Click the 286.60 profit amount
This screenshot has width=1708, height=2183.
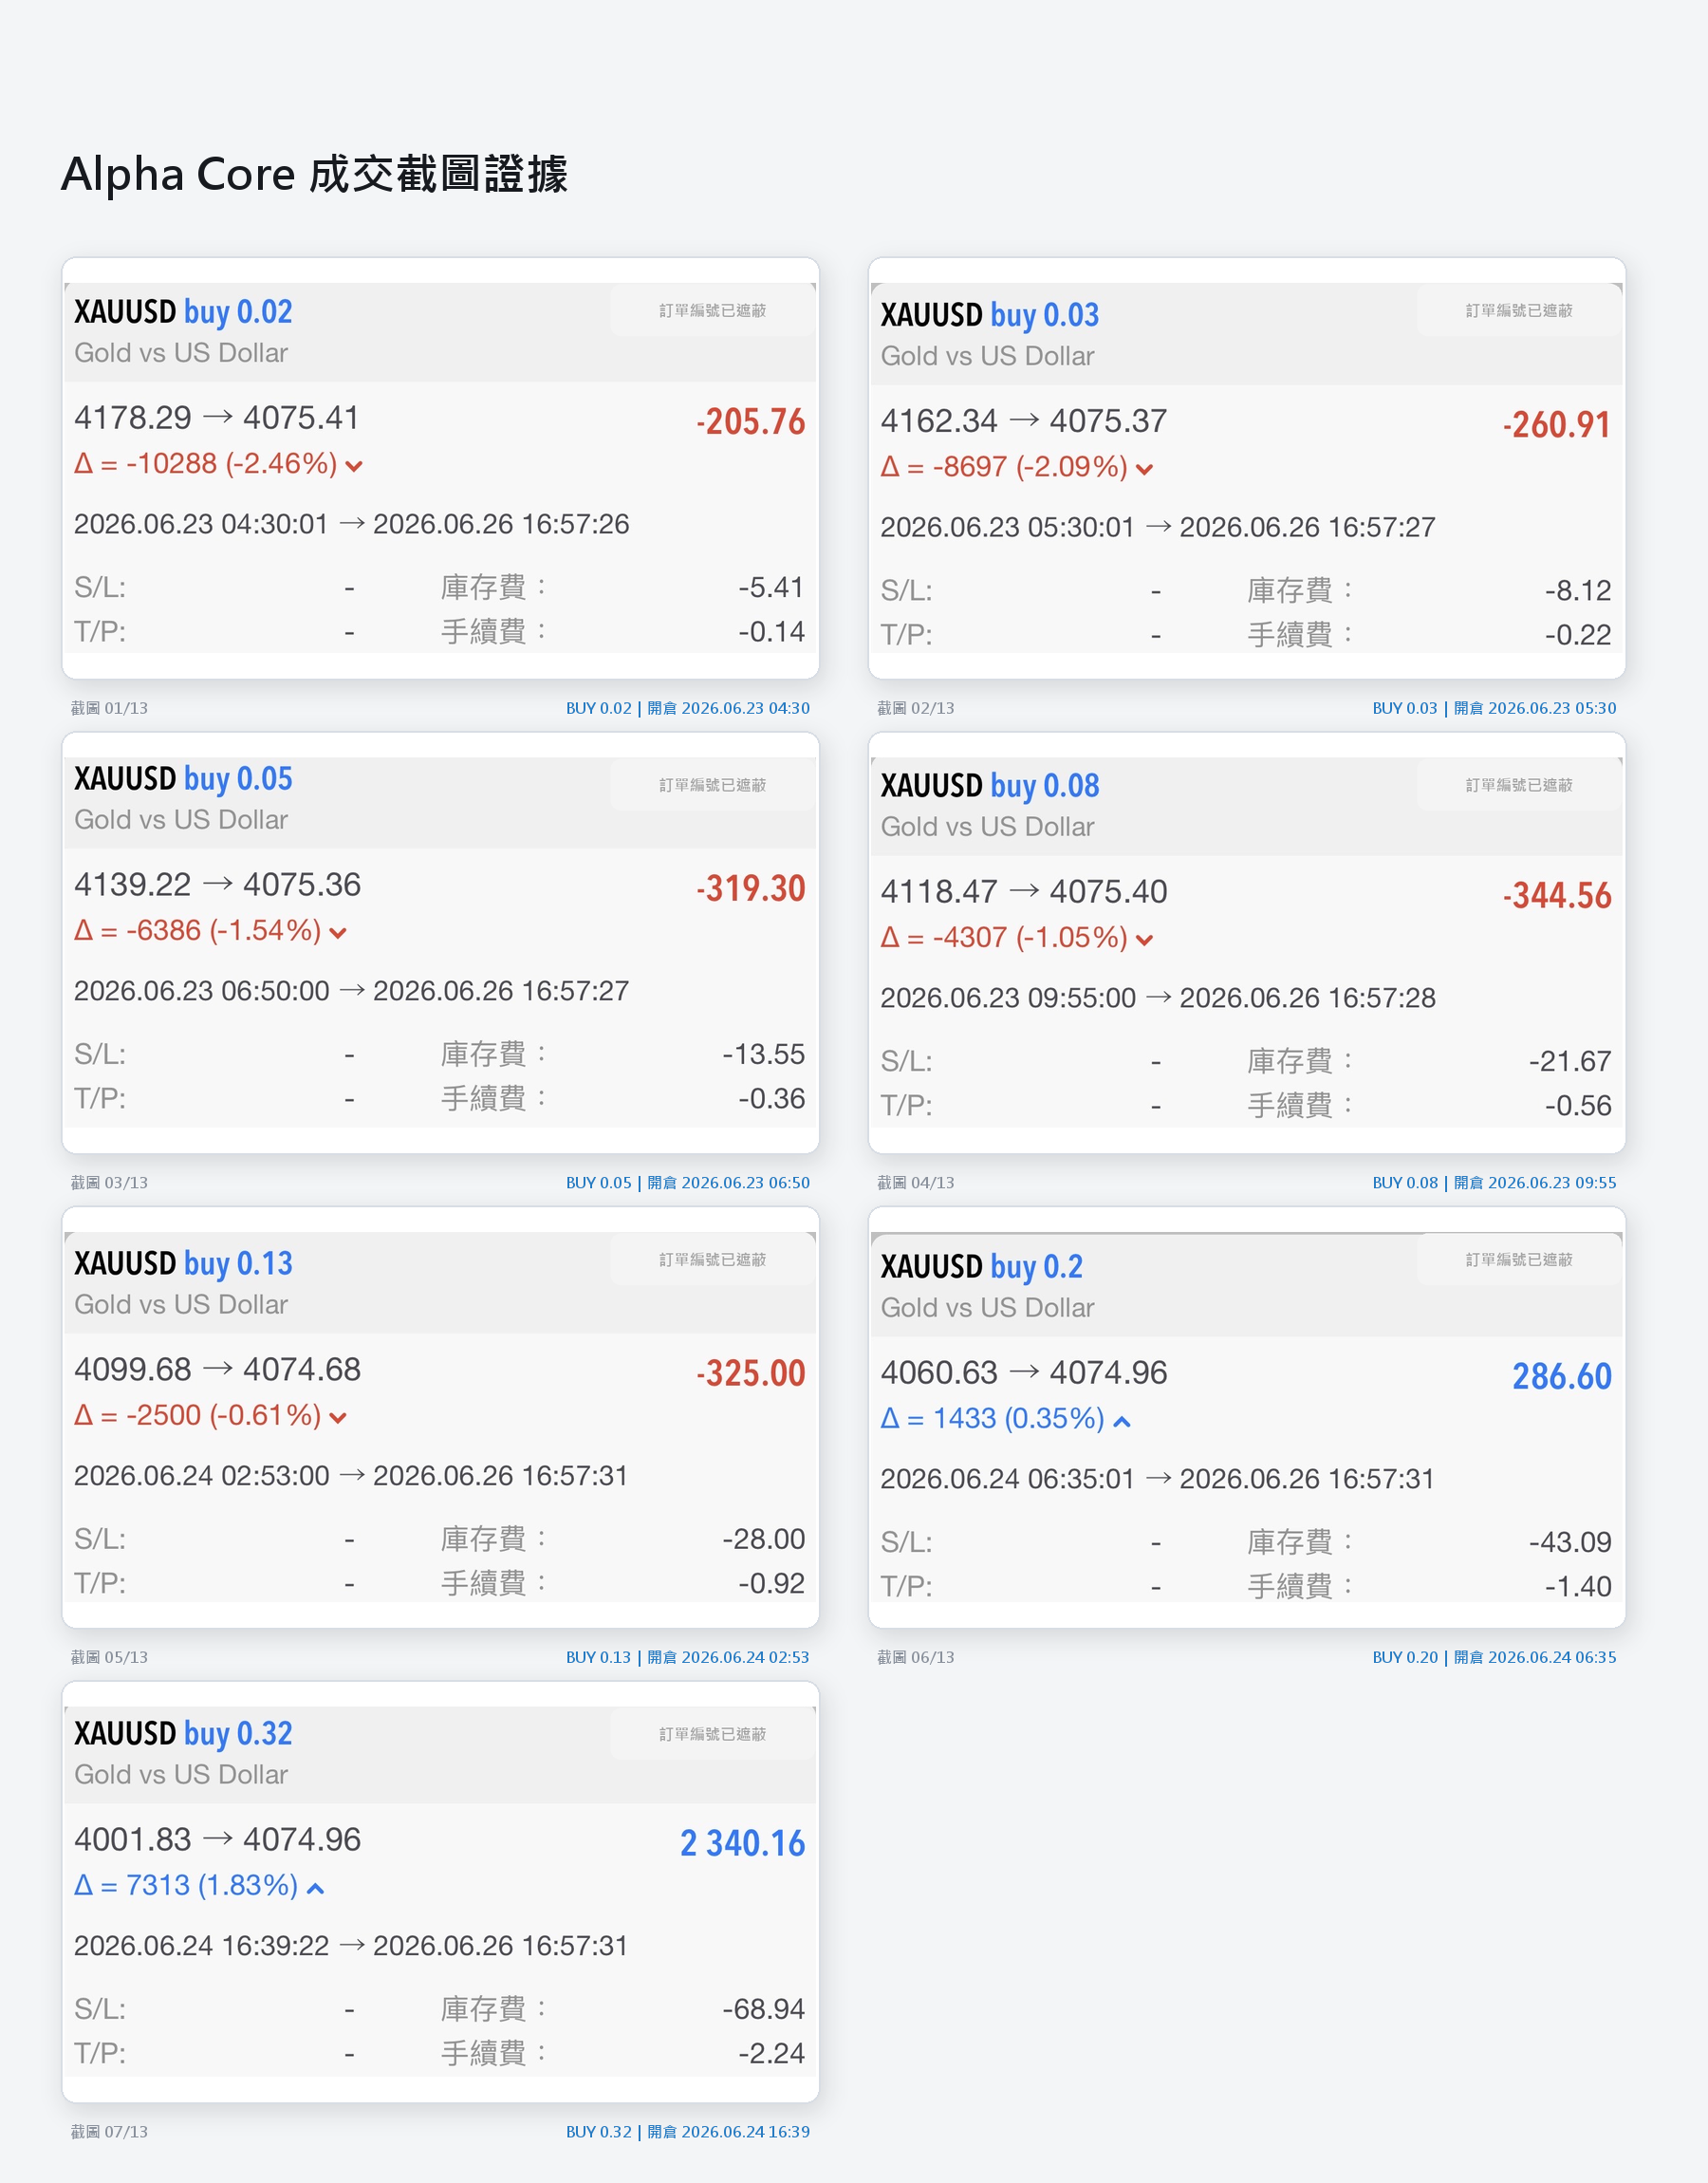click(x=1561, y=1377)
